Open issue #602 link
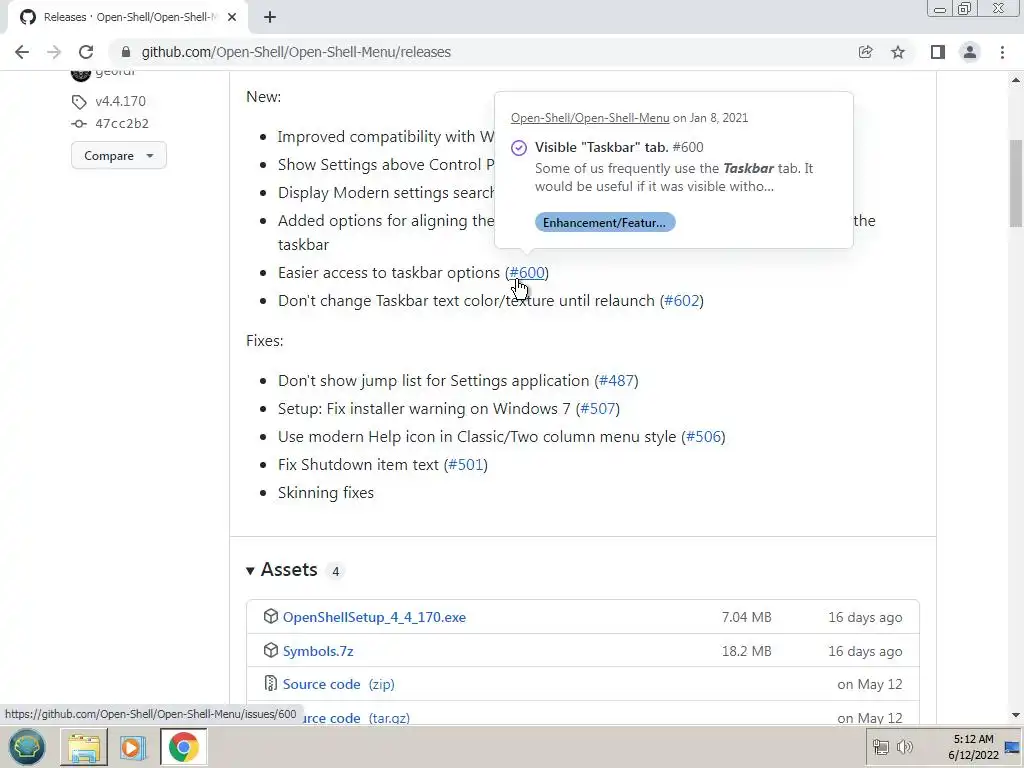Viewport: 1024px width, 768px height. (682, 300)
